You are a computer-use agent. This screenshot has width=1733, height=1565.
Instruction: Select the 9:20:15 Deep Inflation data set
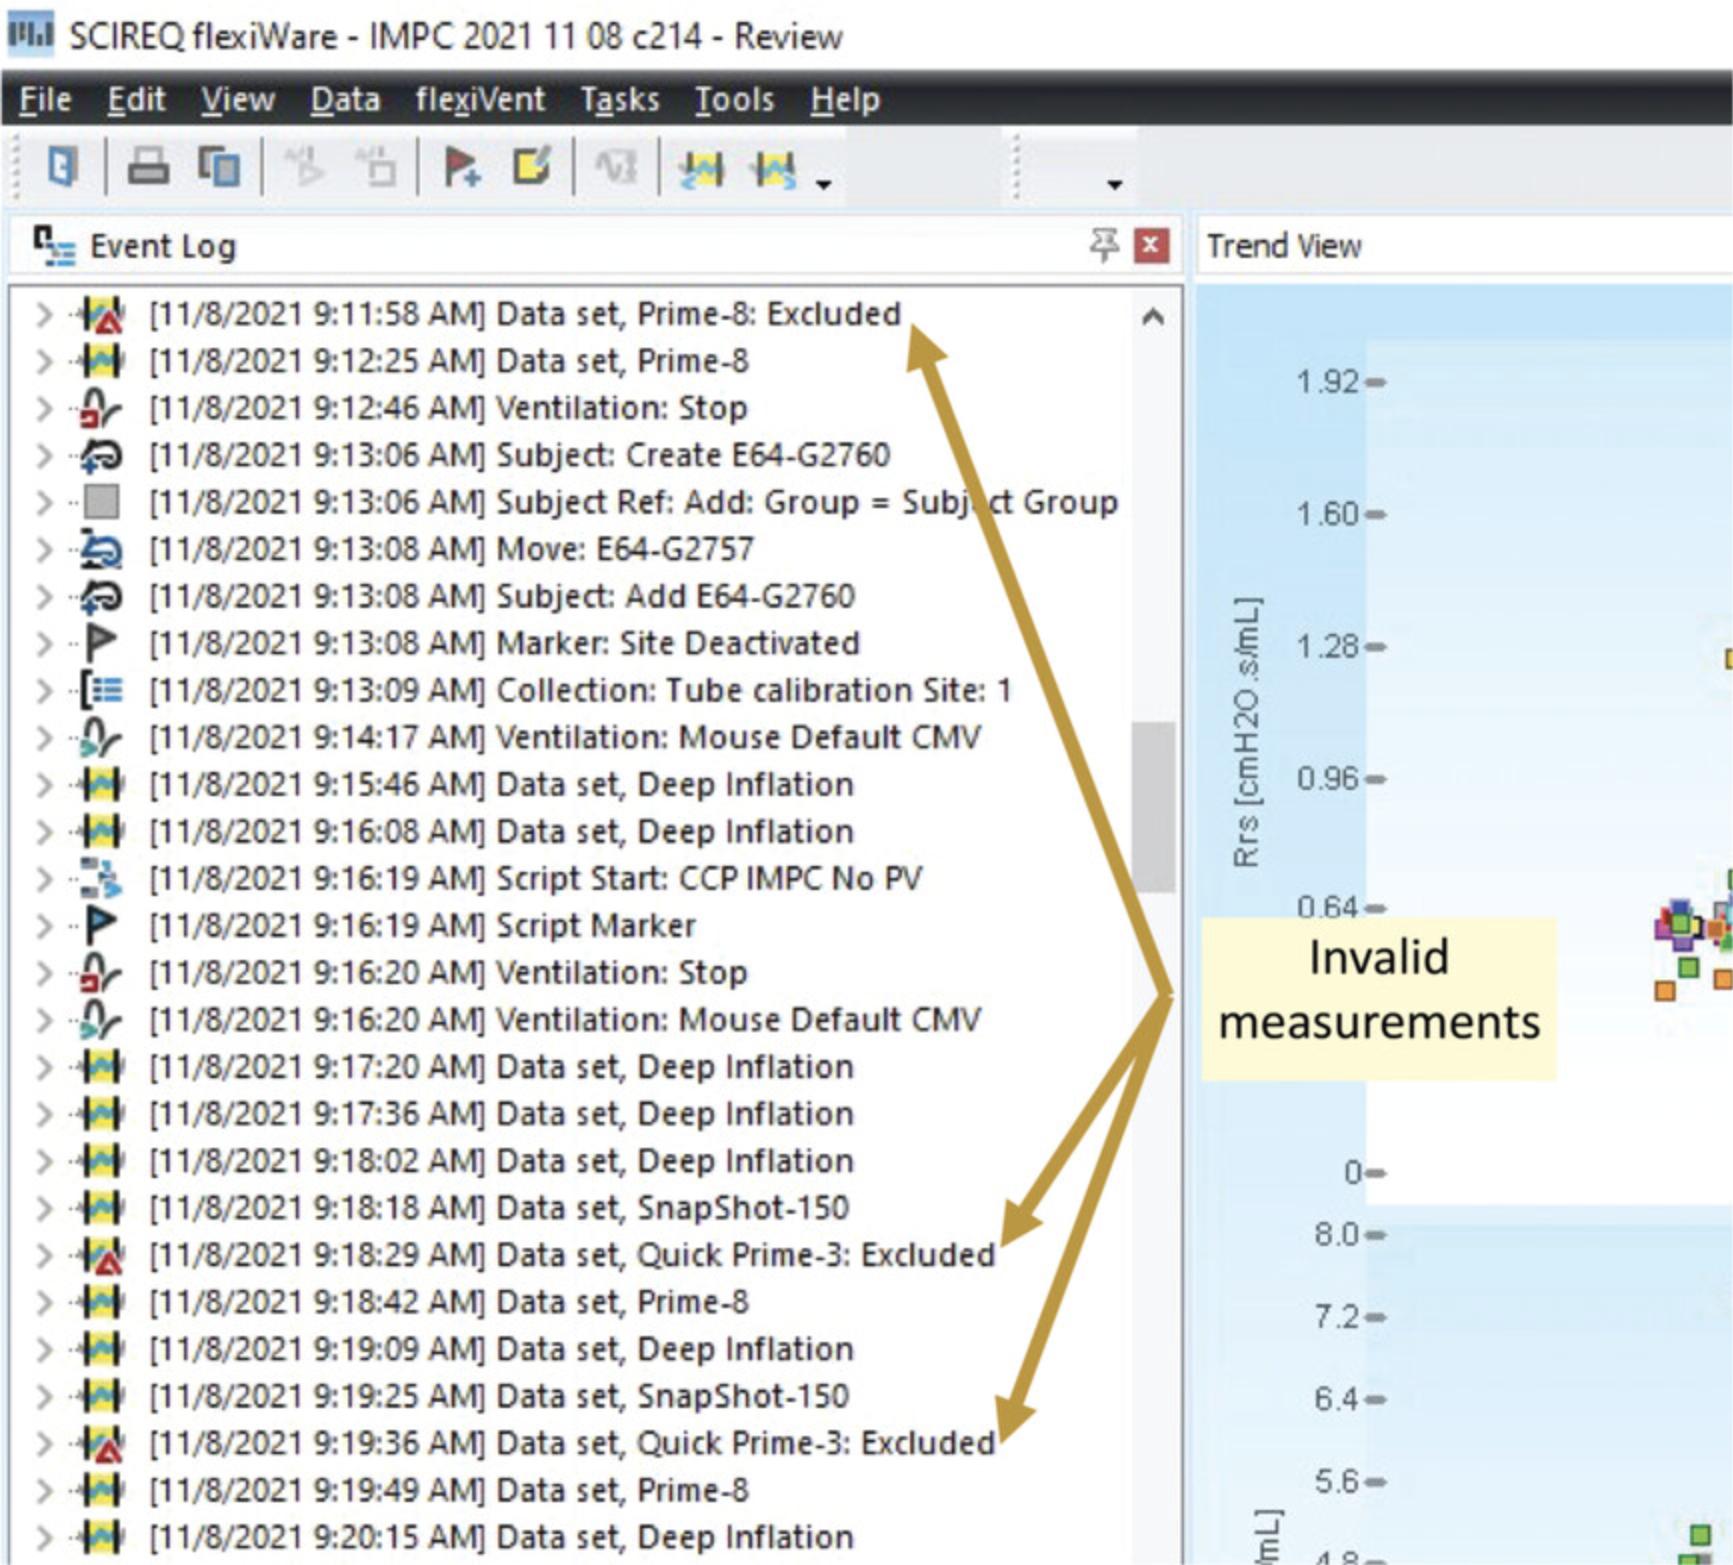point(501,1537)
